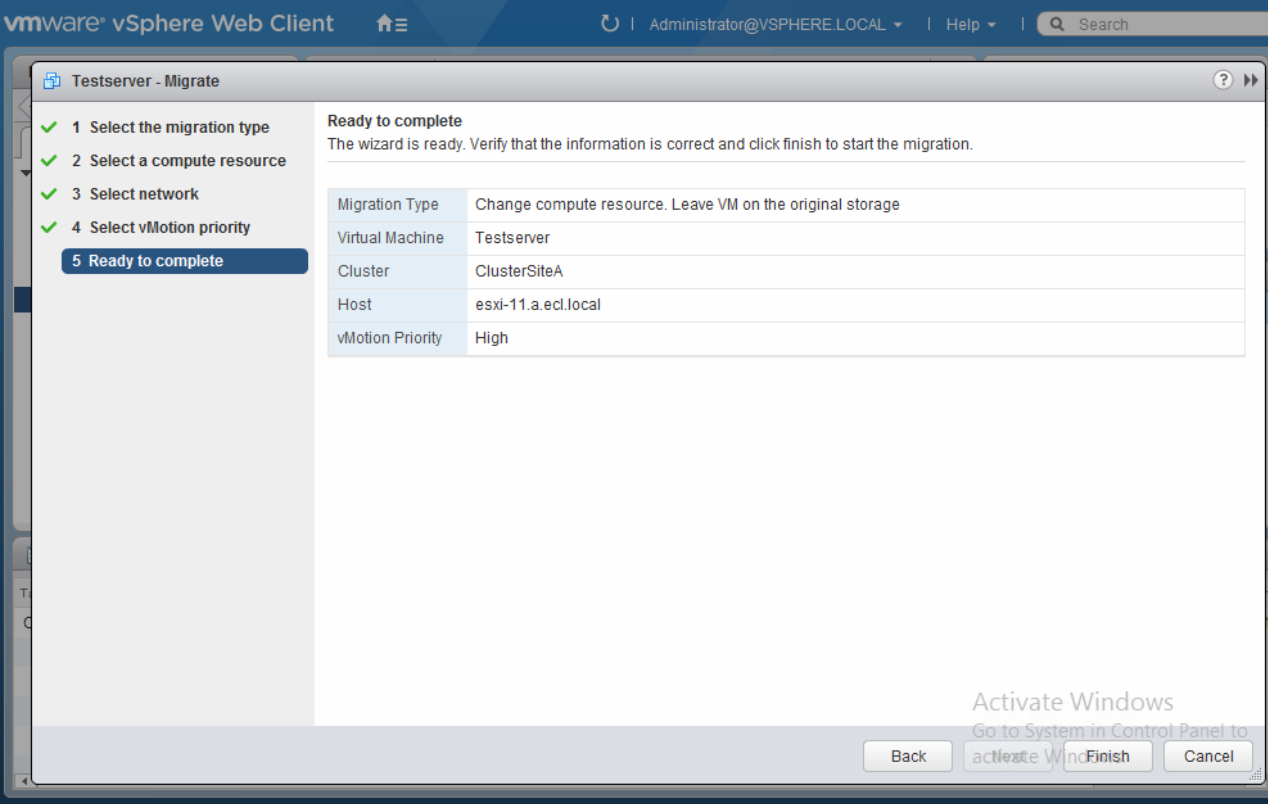Click the question mark help icon in wizard

[x=1222, y=81]
